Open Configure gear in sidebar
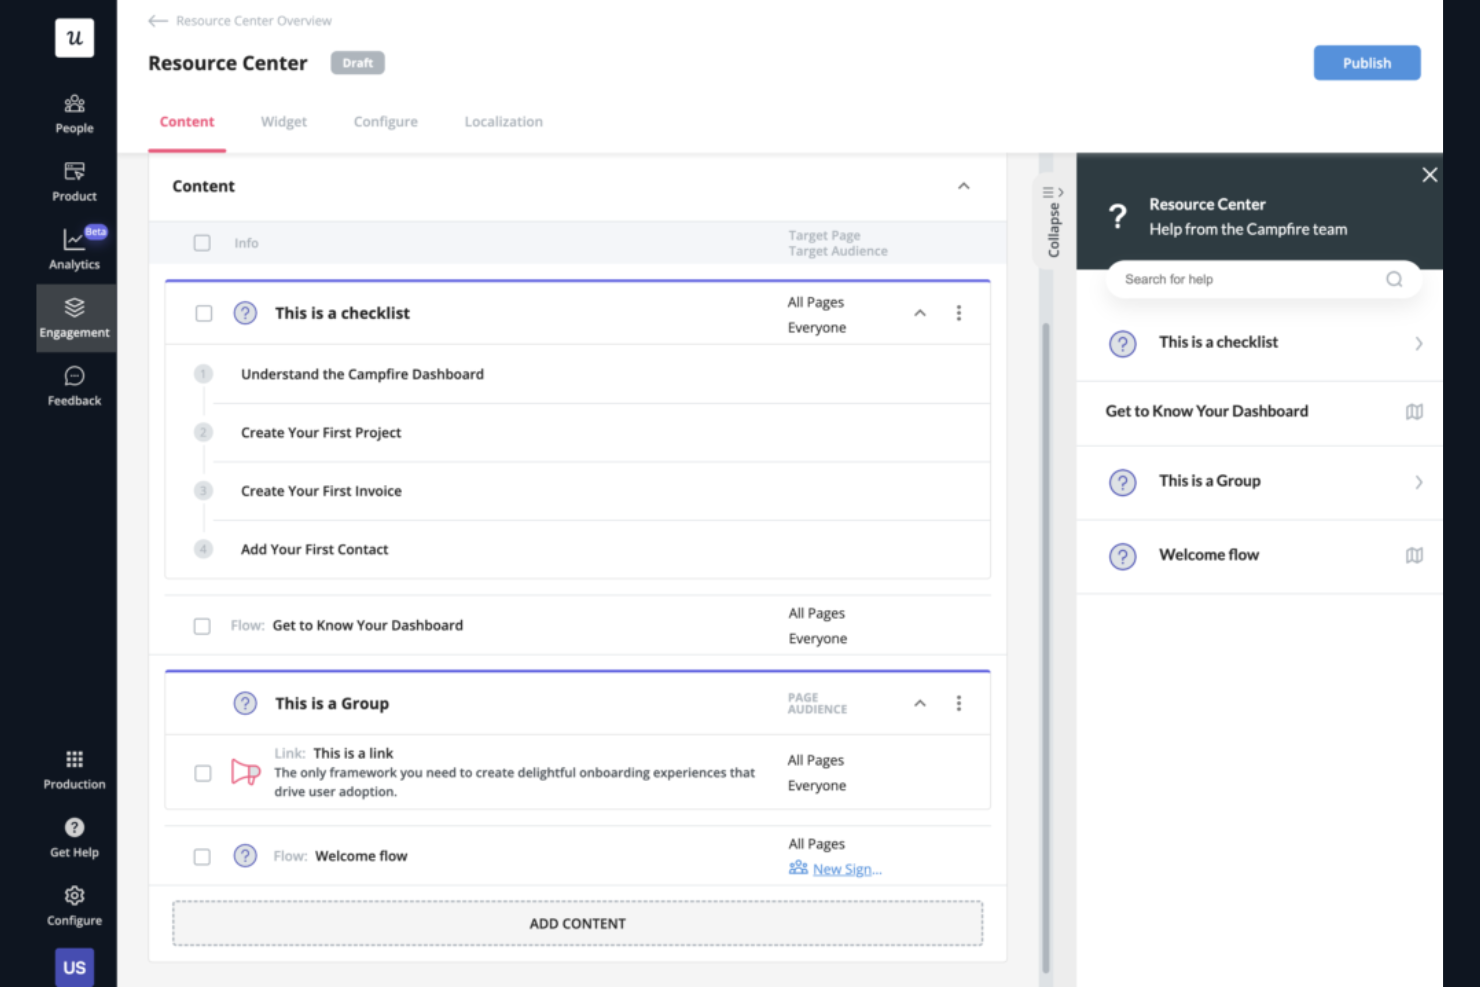Viewport: 1480px width, 987px height. (74, 906)
